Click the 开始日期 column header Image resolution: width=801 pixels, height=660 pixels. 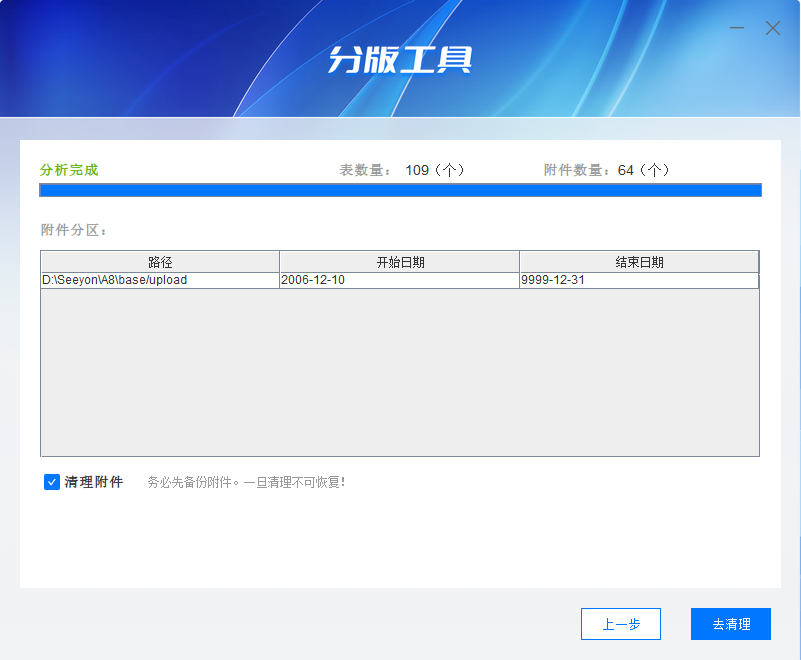400,262
